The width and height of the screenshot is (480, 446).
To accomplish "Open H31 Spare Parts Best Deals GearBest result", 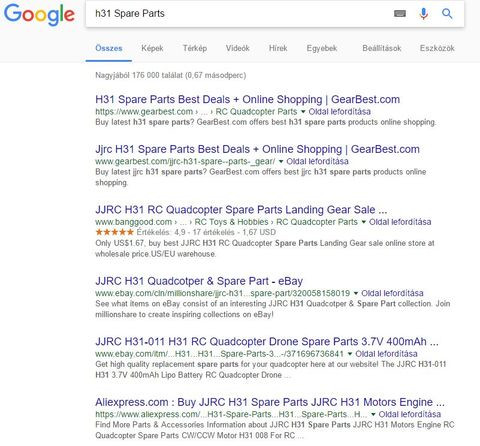I will click(247, 99).
